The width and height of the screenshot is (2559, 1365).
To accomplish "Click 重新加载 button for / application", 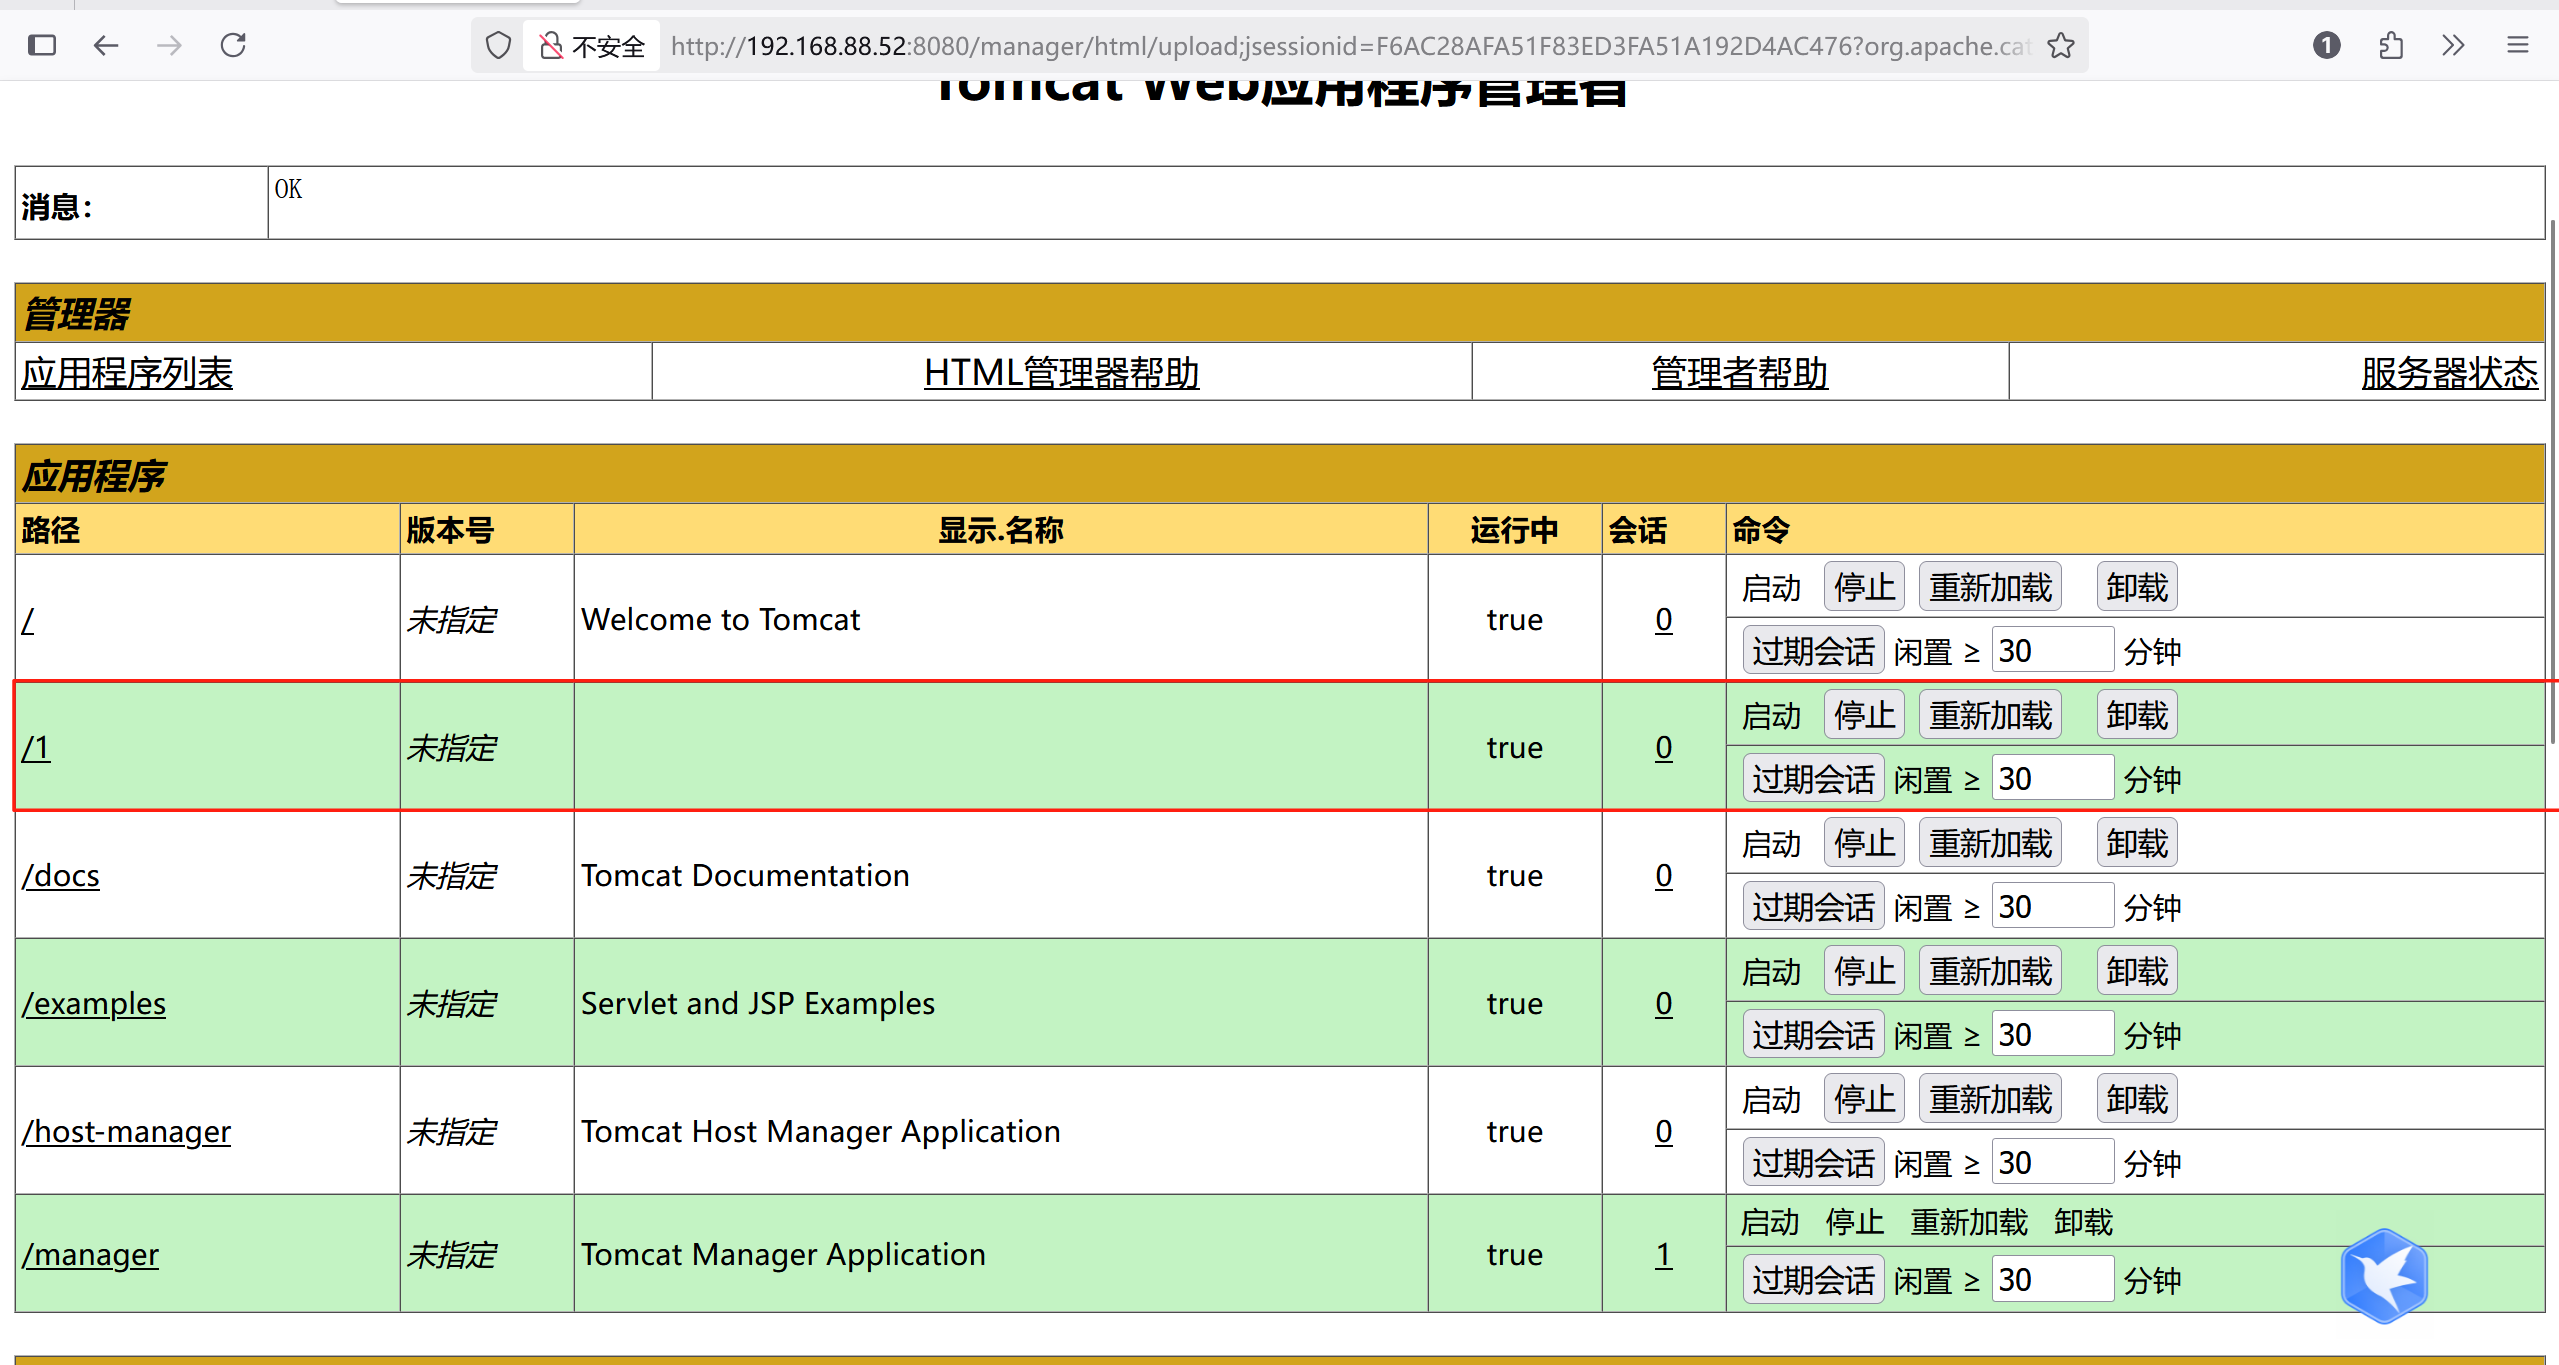I will pos(1990,587).
